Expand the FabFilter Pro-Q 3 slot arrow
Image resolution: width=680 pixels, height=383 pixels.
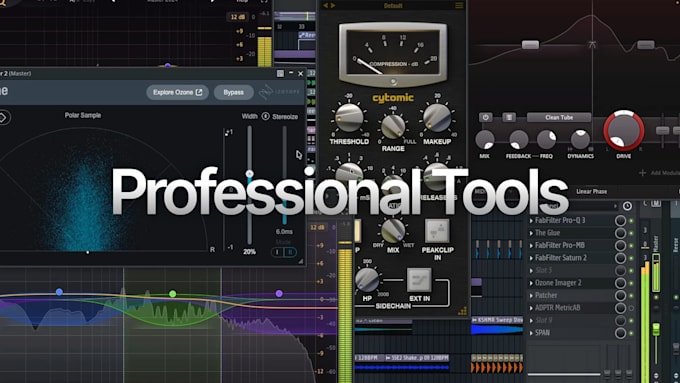tap(531, 220)
